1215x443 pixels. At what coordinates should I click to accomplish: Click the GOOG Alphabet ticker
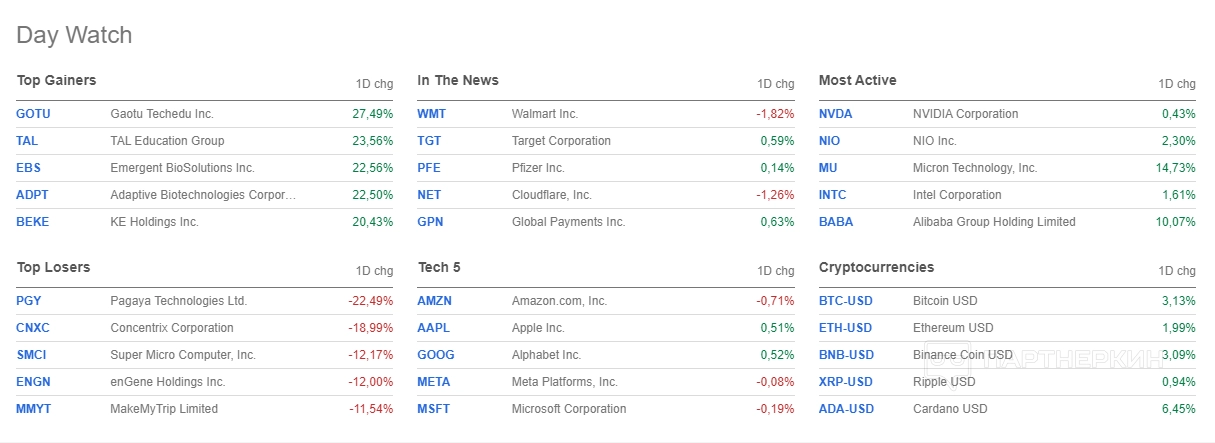pyautogui.click(x=436, y=355)
